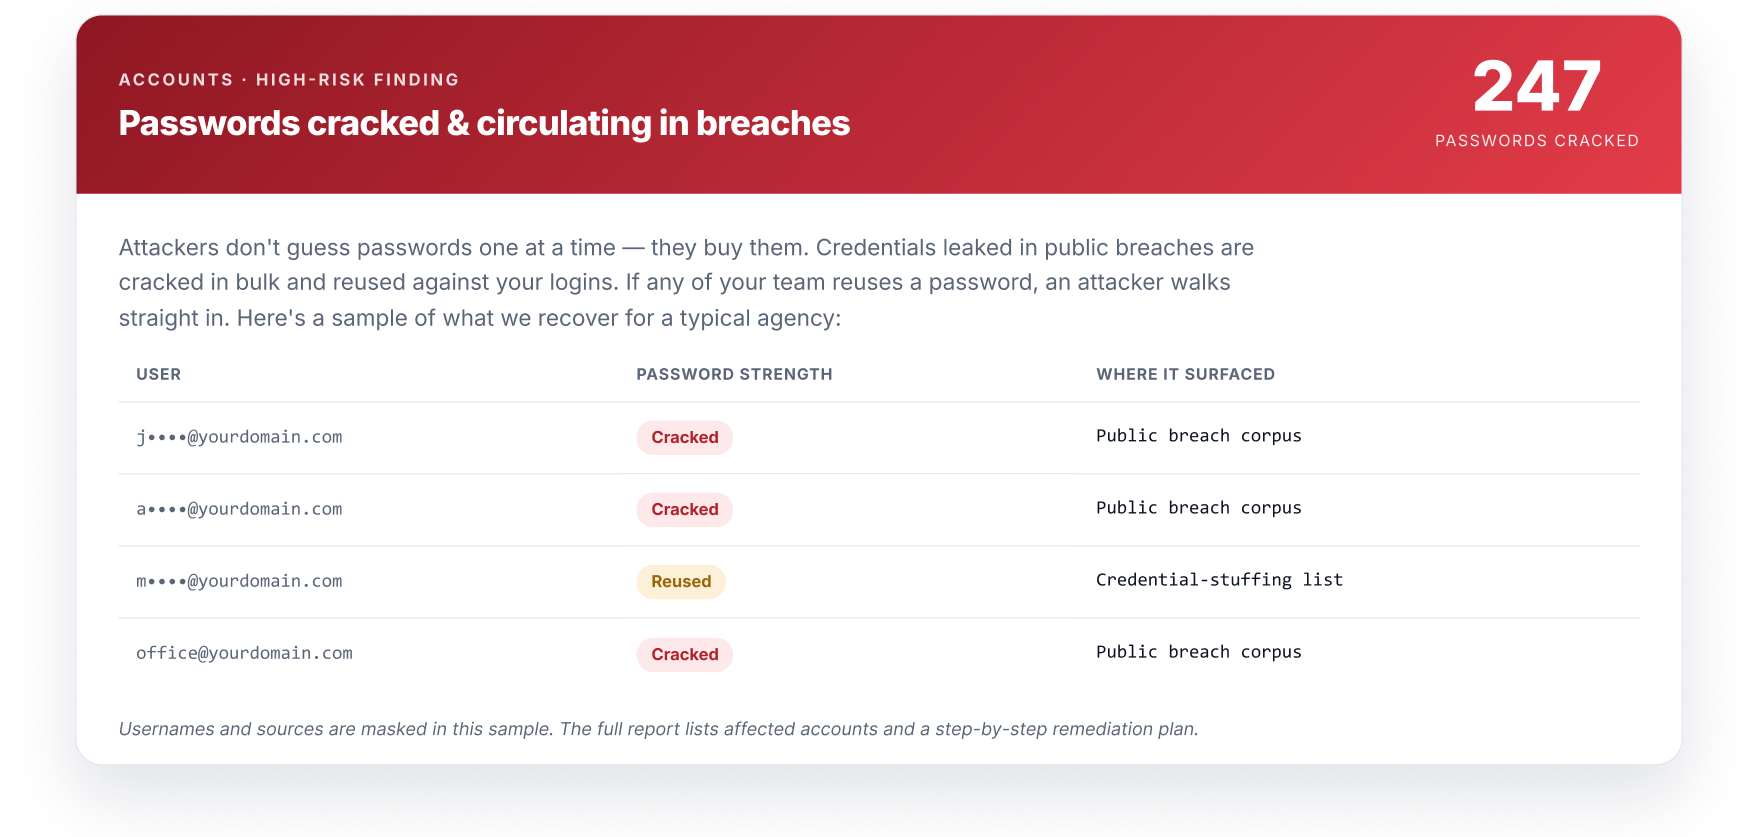
Task: Click 'Public breach corpus' in the first row
Action: coord(1199,436)
